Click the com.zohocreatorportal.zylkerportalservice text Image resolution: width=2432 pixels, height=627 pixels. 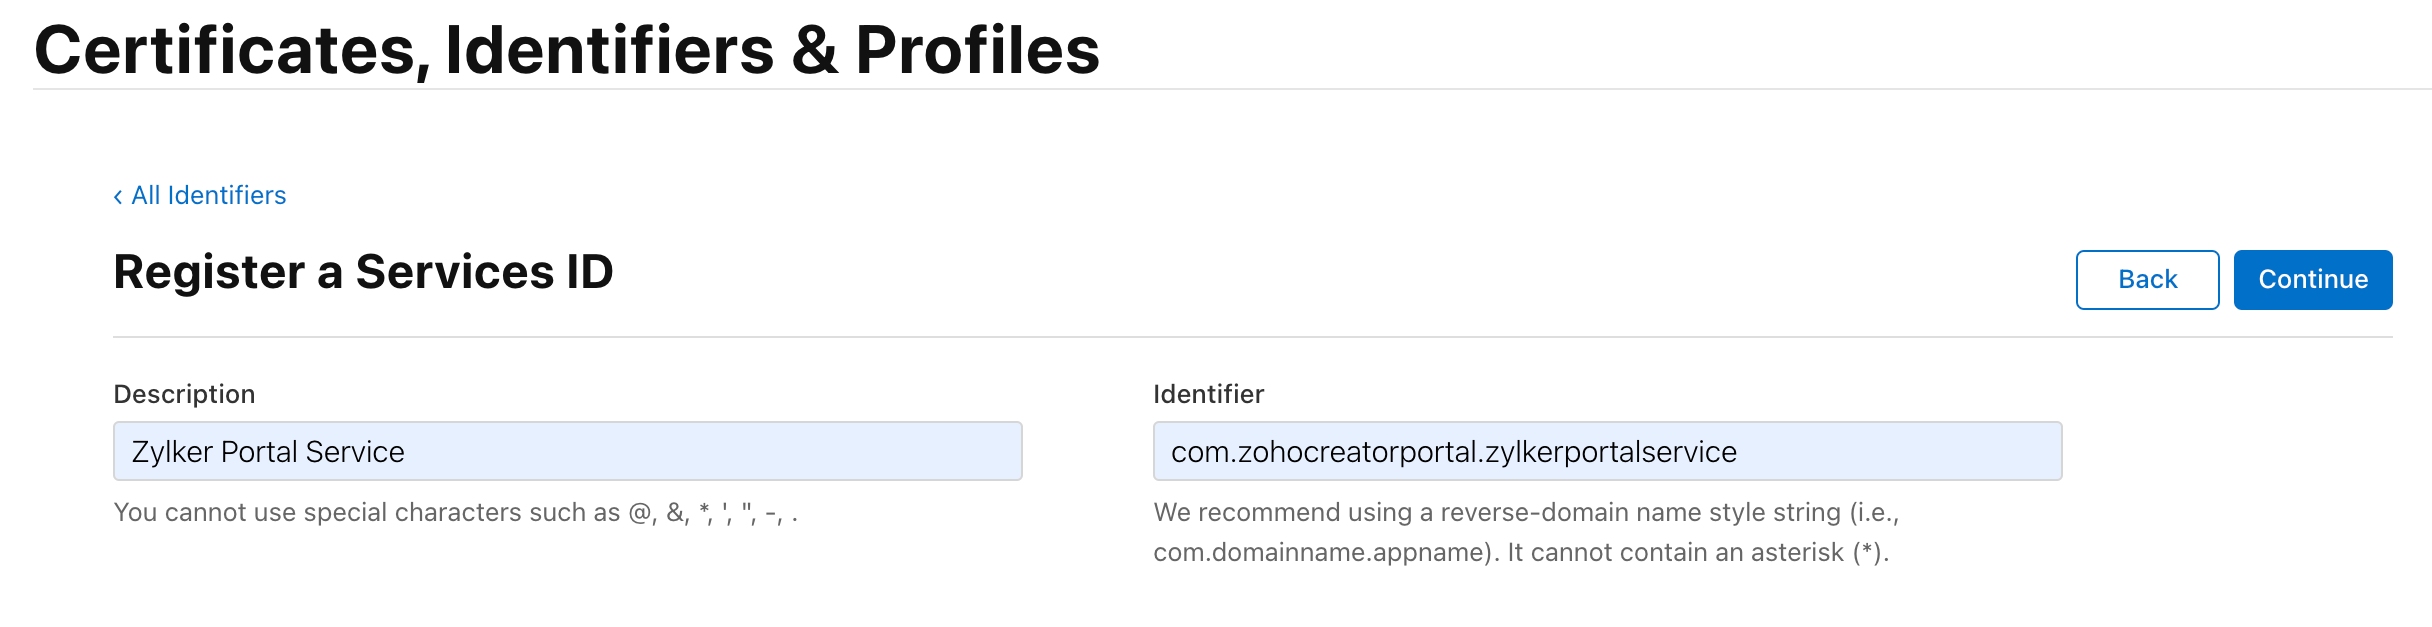(1453, 452)
